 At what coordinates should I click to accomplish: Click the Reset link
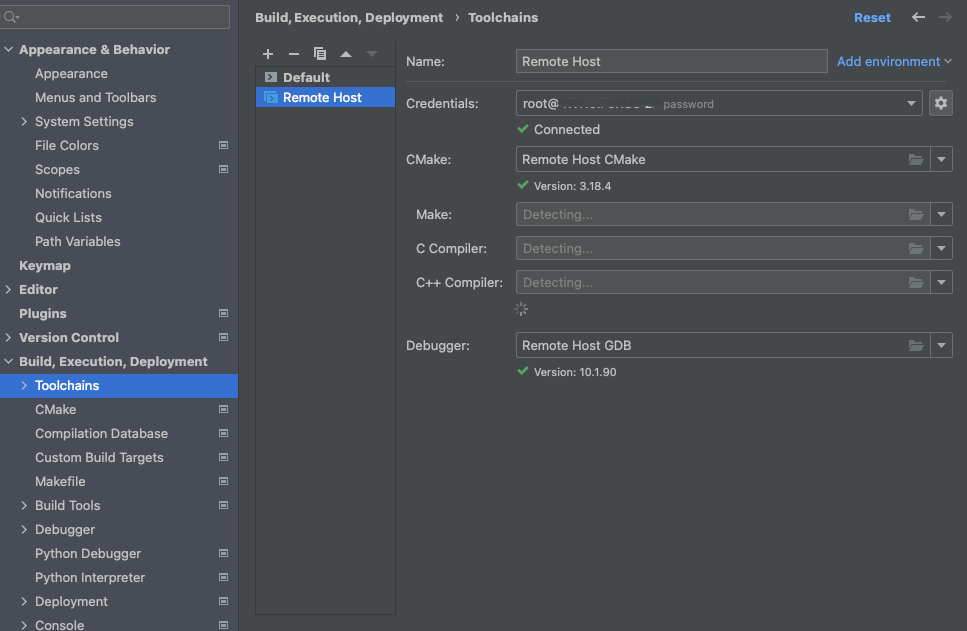pyautogui.click(x=872, y=18)
